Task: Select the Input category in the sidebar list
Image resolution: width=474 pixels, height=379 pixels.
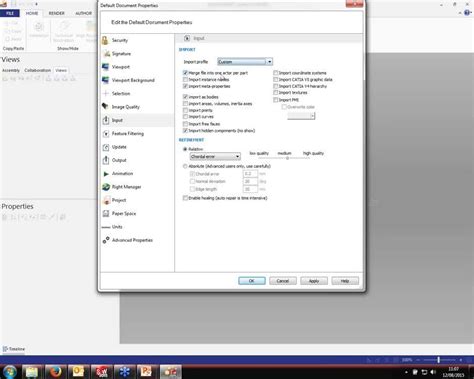Action: click(x=137, y=120)
